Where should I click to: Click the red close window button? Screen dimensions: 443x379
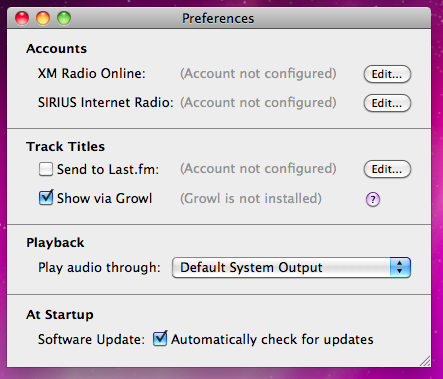[22, 18]
